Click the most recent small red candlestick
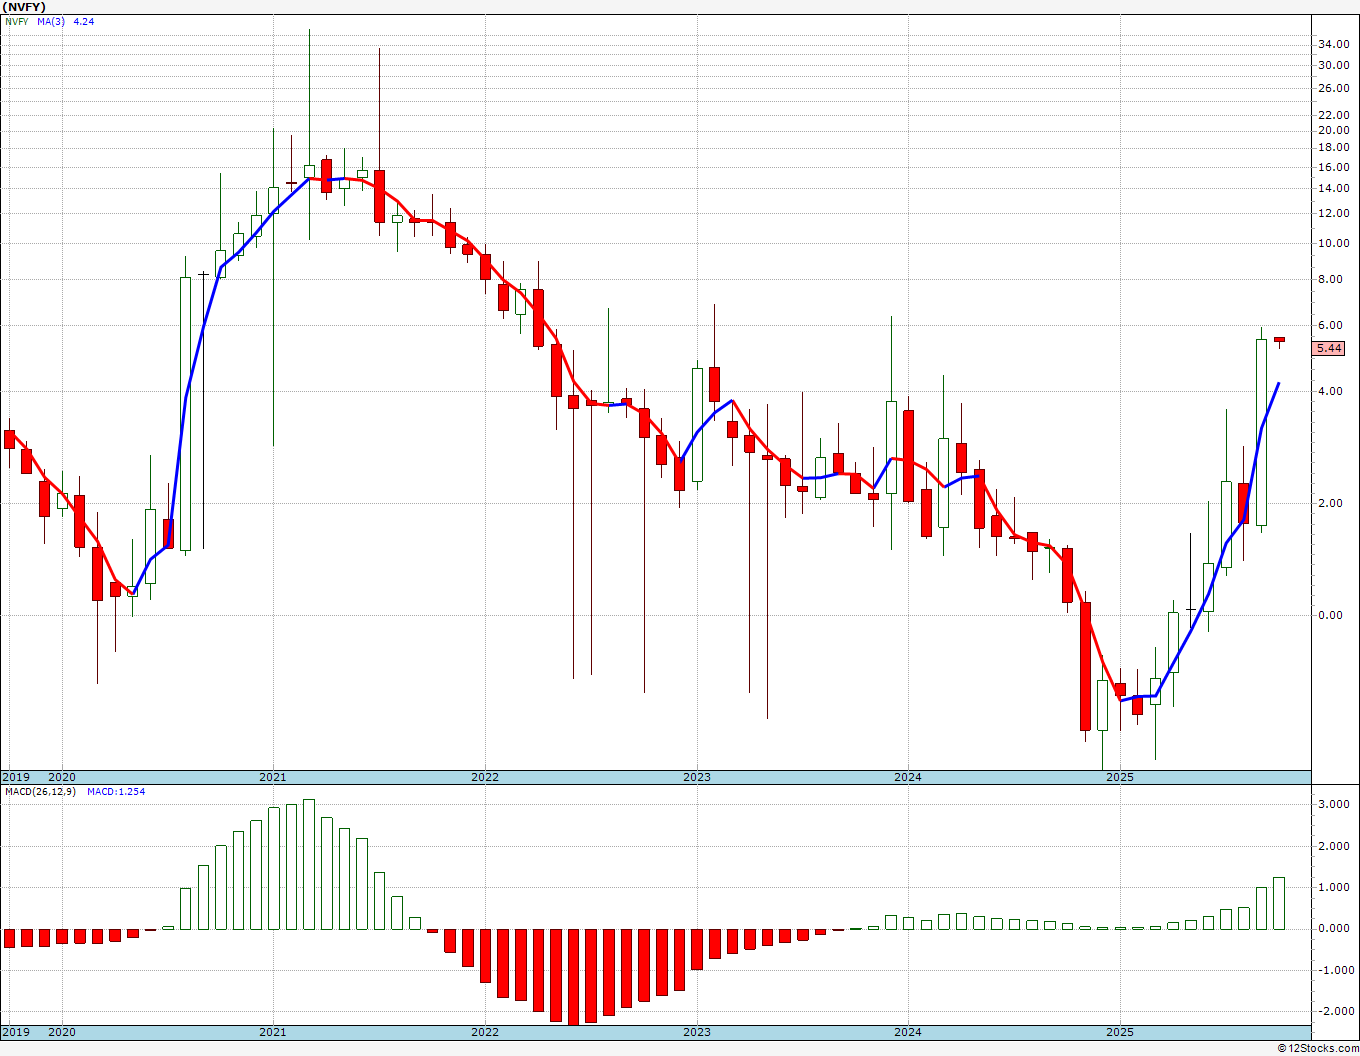The height and width of the screenshot is (1056, 1360). click(1279, 340)
